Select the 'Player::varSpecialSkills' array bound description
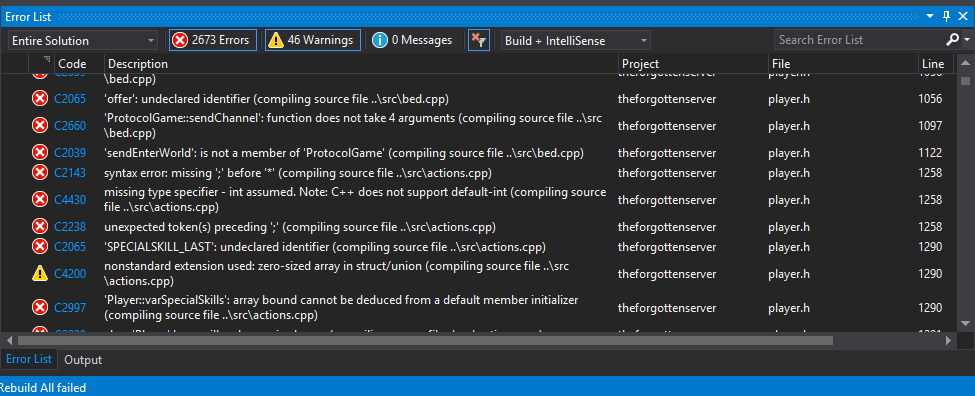Viewport: 975px width, 396px height. pos(341,307)
